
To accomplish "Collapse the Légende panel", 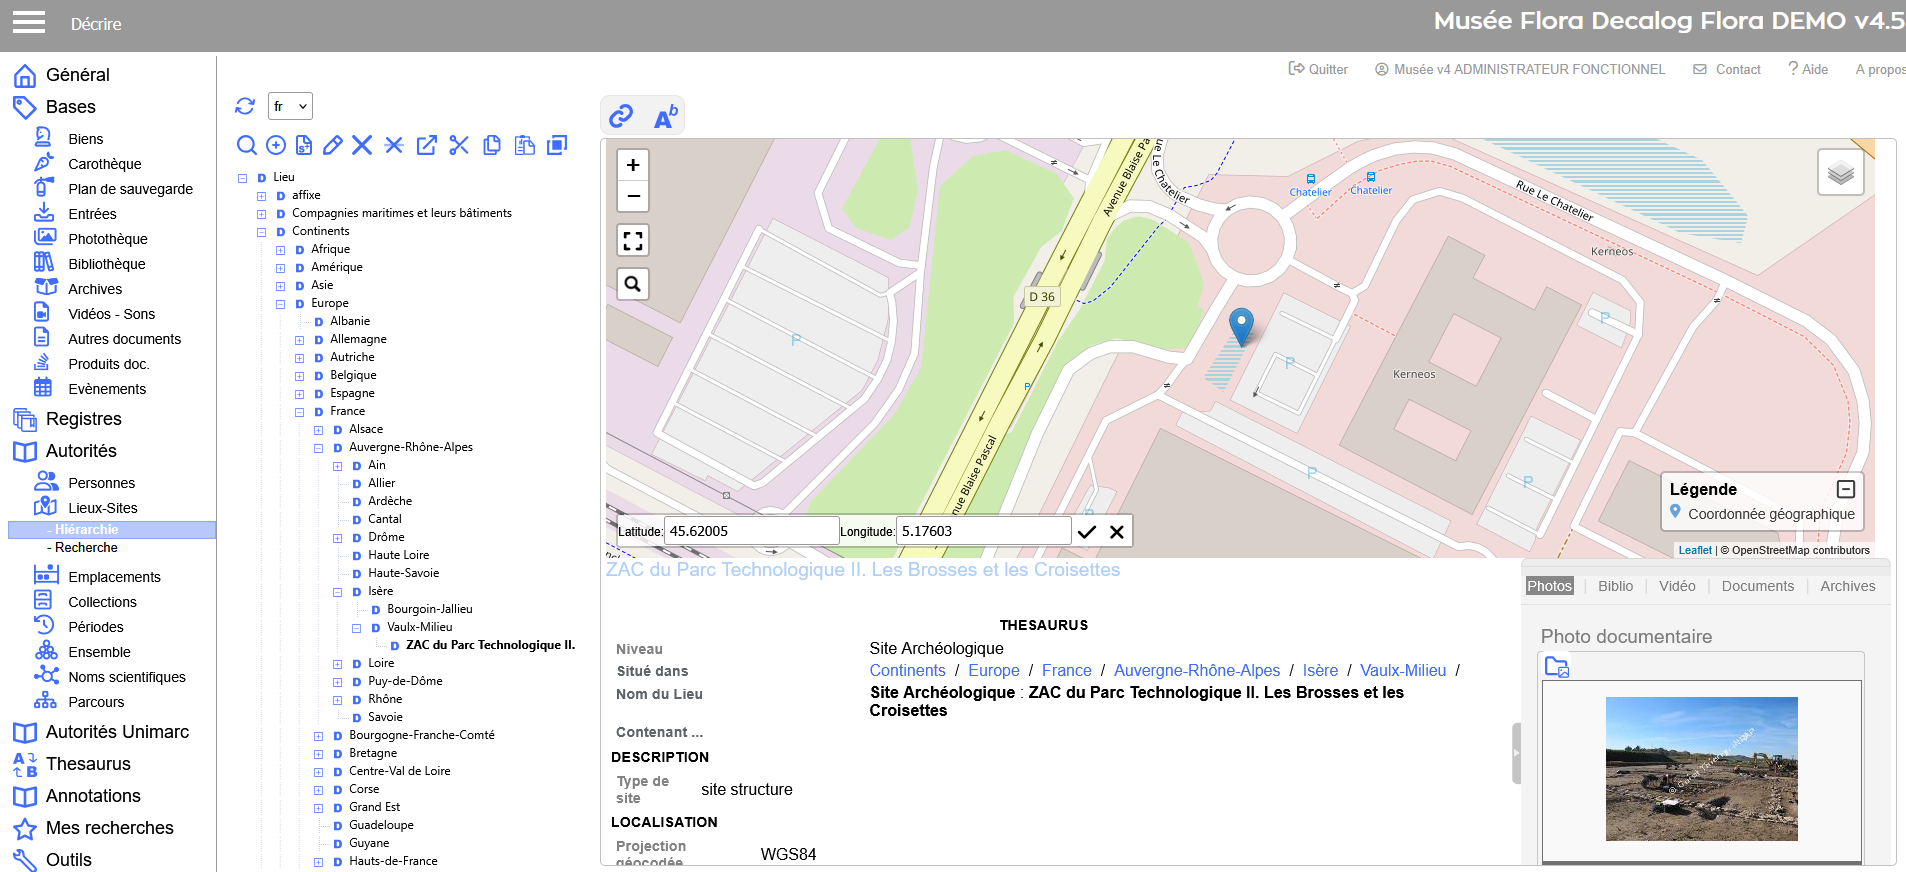I will [1846, 489].
